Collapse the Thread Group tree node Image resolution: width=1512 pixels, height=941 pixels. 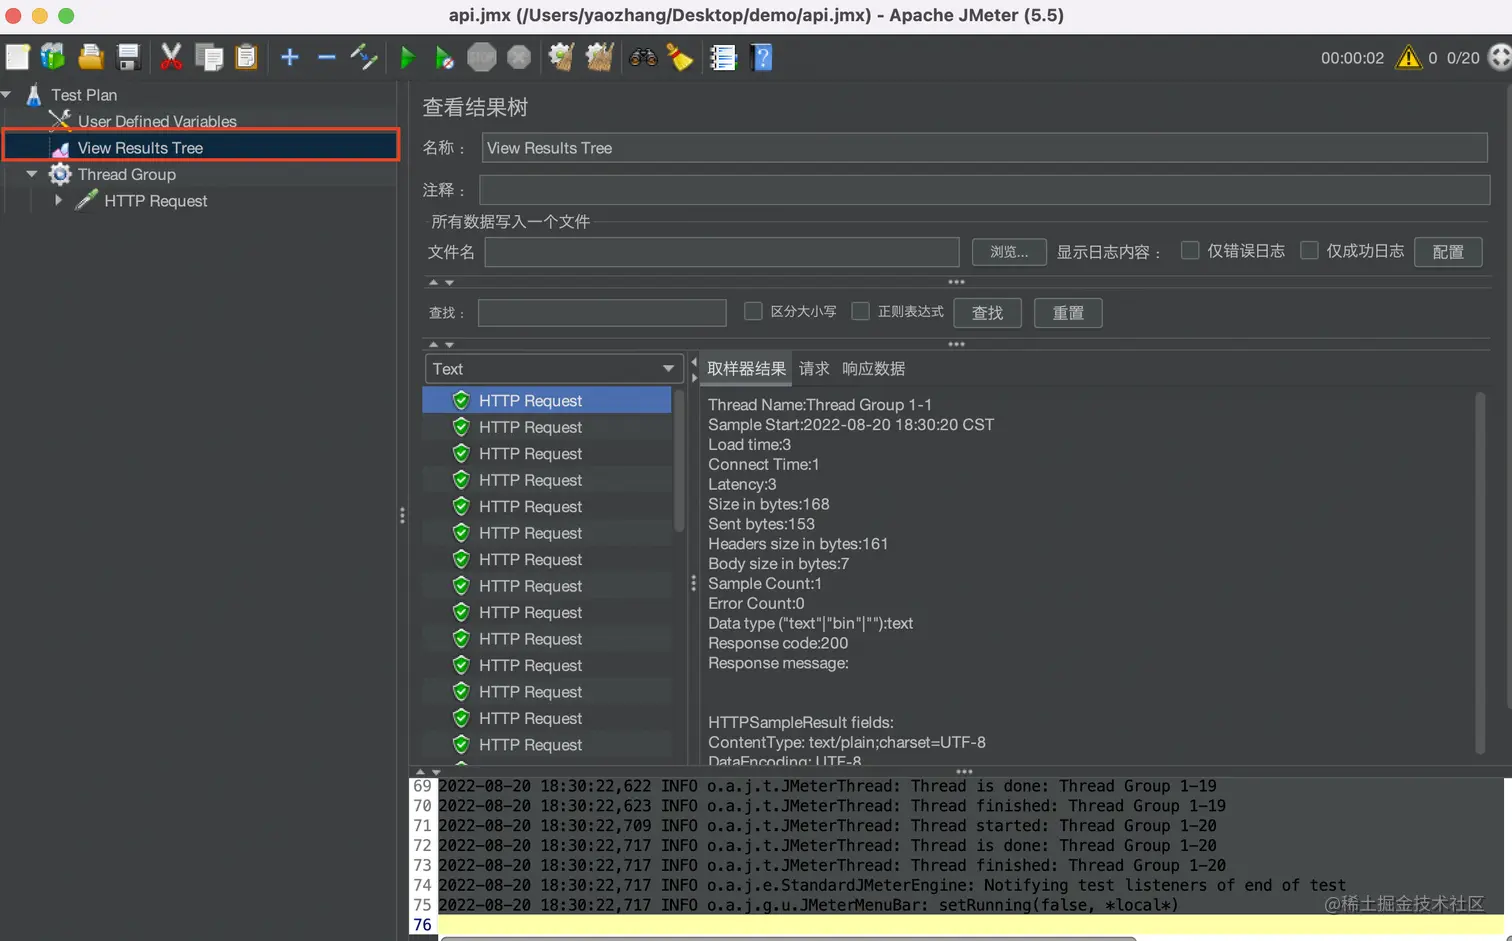pos(31,174)
